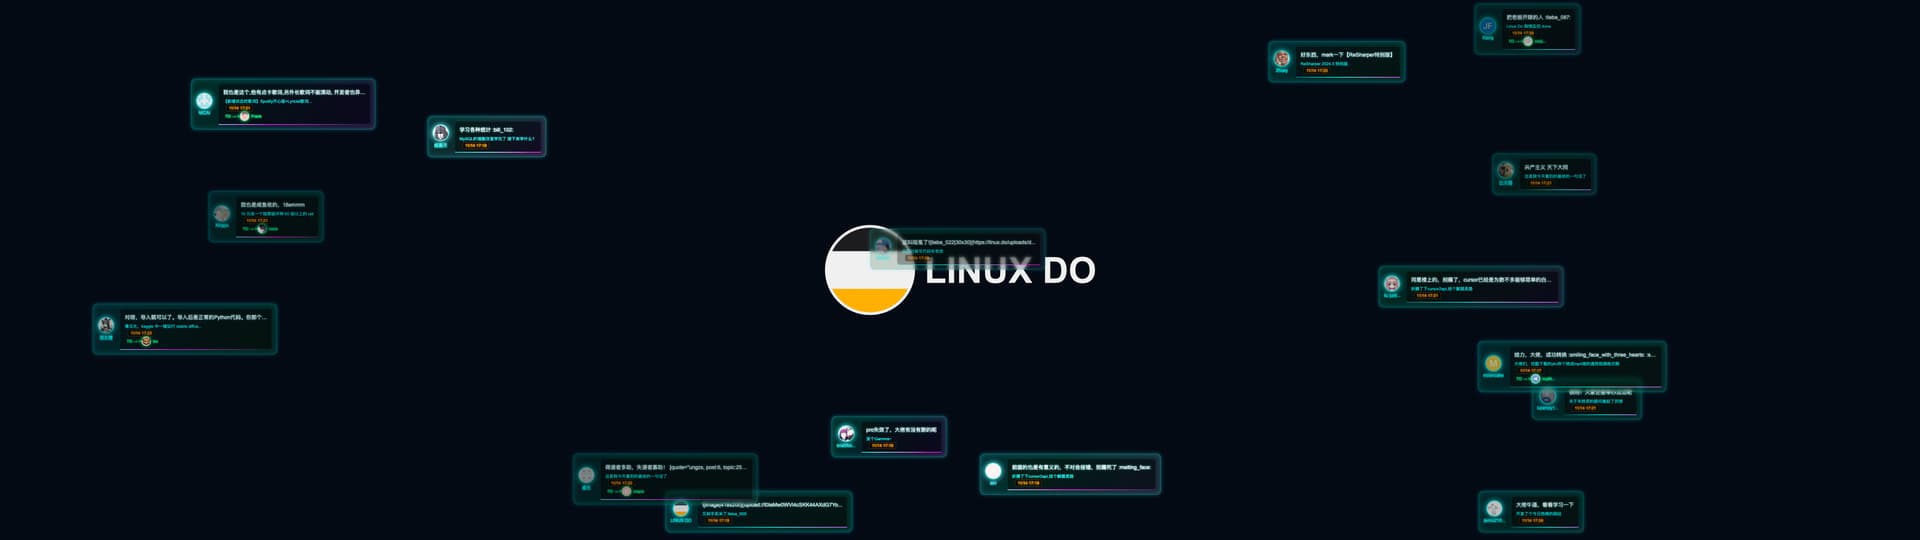Open the message mentioning Python代码

pos(196,317)
